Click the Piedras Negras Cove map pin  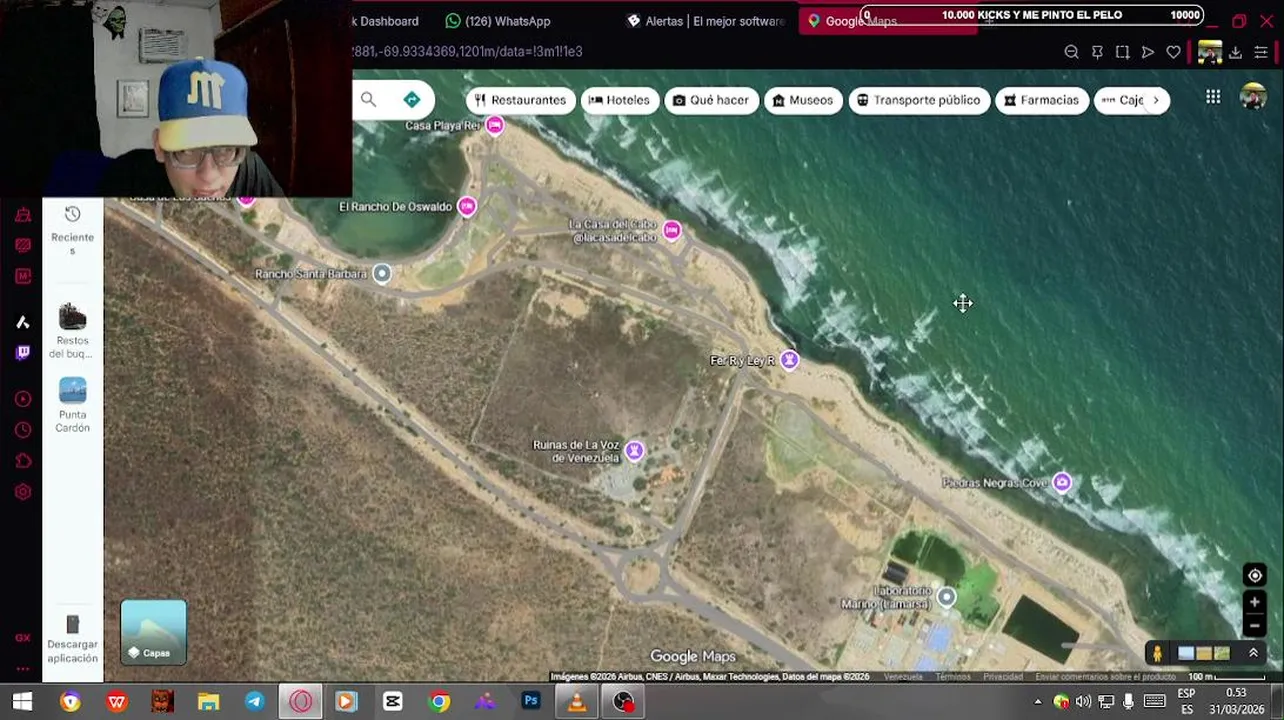tap(1062, 483)
